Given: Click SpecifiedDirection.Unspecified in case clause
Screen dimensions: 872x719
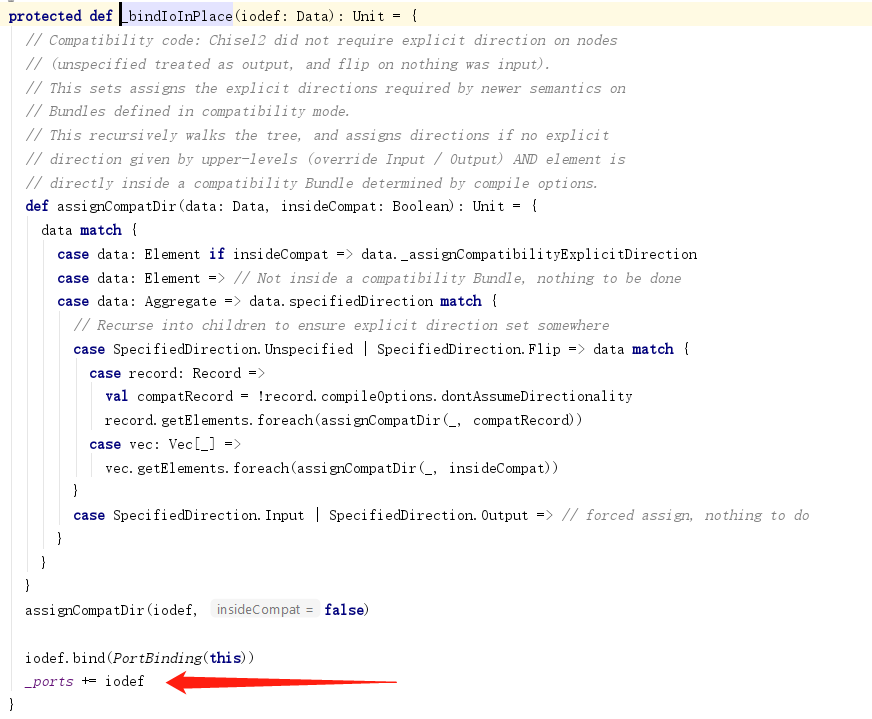Looking at the screenshot, I should pos(233,349).
